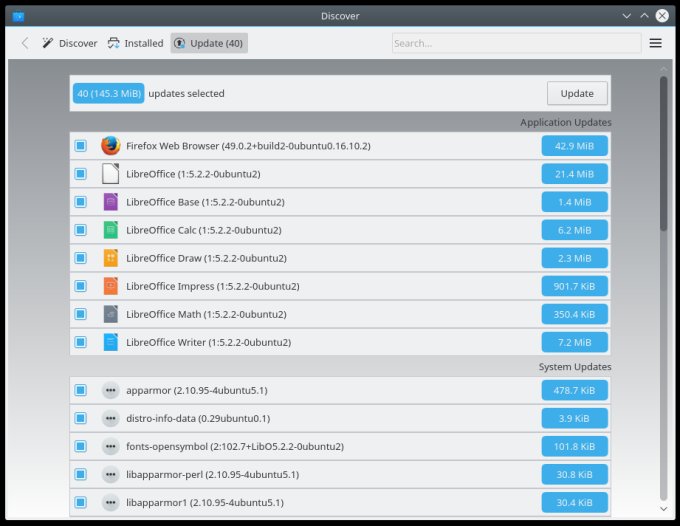Open the hamburger menu
680x526 pixels.
coord(656,43)
